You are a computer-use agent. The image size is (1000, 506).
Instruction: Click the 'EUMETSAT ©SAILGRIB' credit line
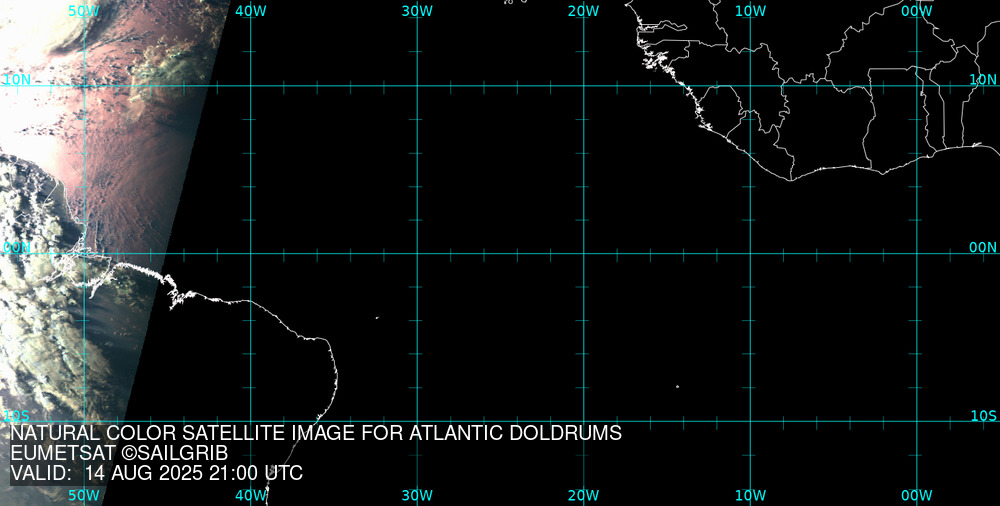click(119, 454)
